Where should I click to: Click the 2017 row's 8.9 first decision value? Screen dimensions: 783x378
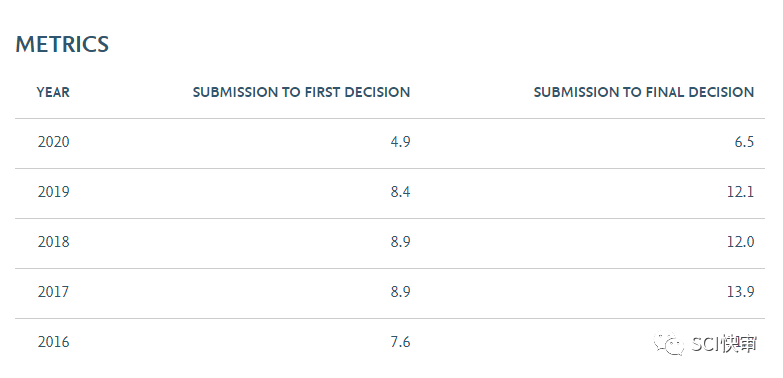tap(400, 292)
